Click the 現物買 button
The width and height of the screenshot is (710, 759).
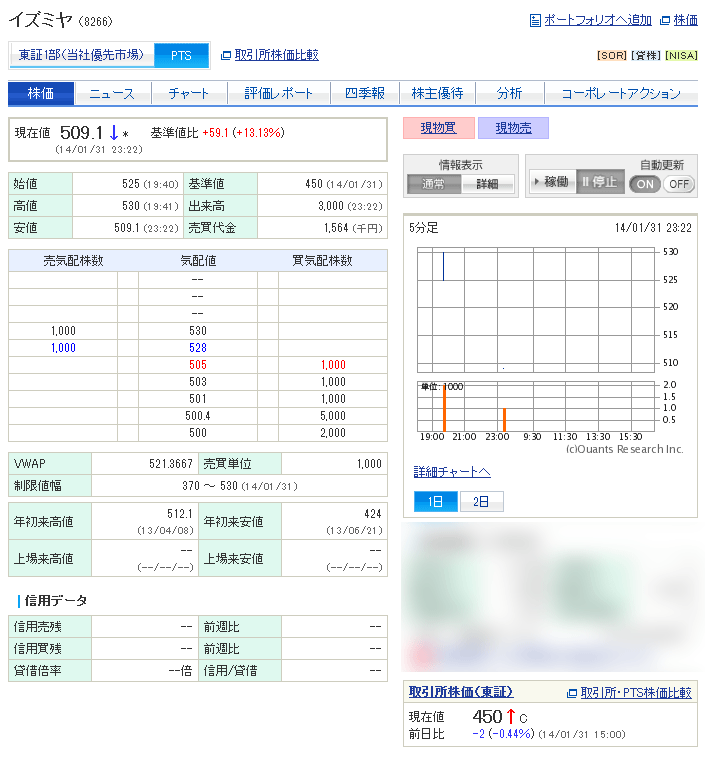pos(438,128)
